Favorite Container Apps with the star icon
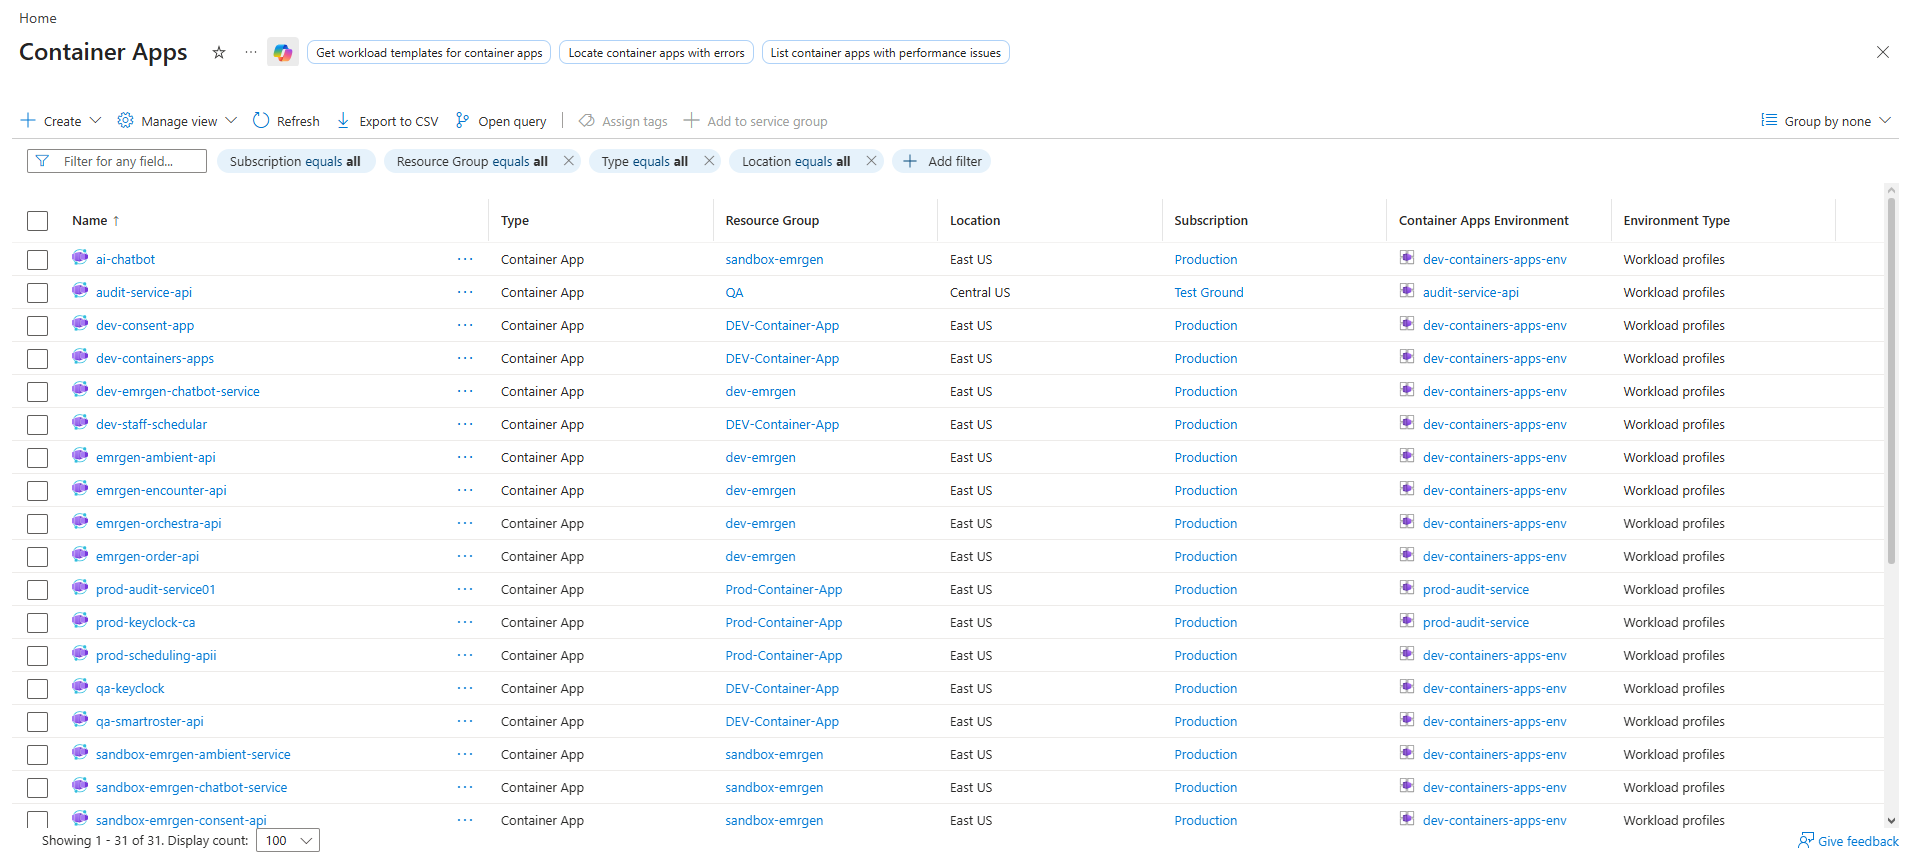Viewport: 1918px width, 868px height. pyautogui.click(x=219, y=52)
